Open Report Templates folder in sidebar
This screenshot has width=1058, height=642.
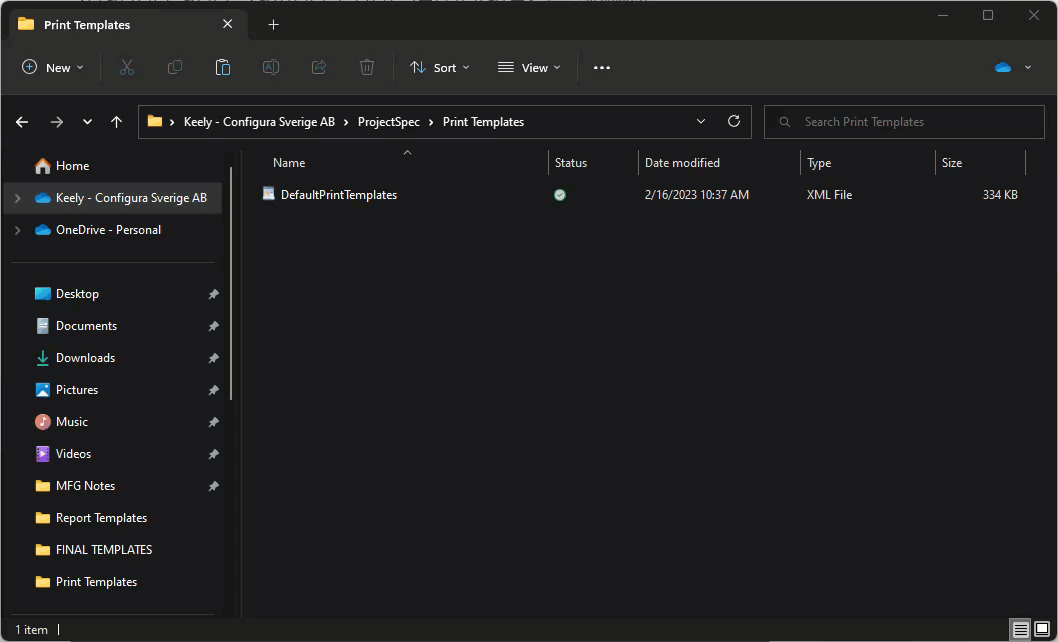tap(101, 518)
